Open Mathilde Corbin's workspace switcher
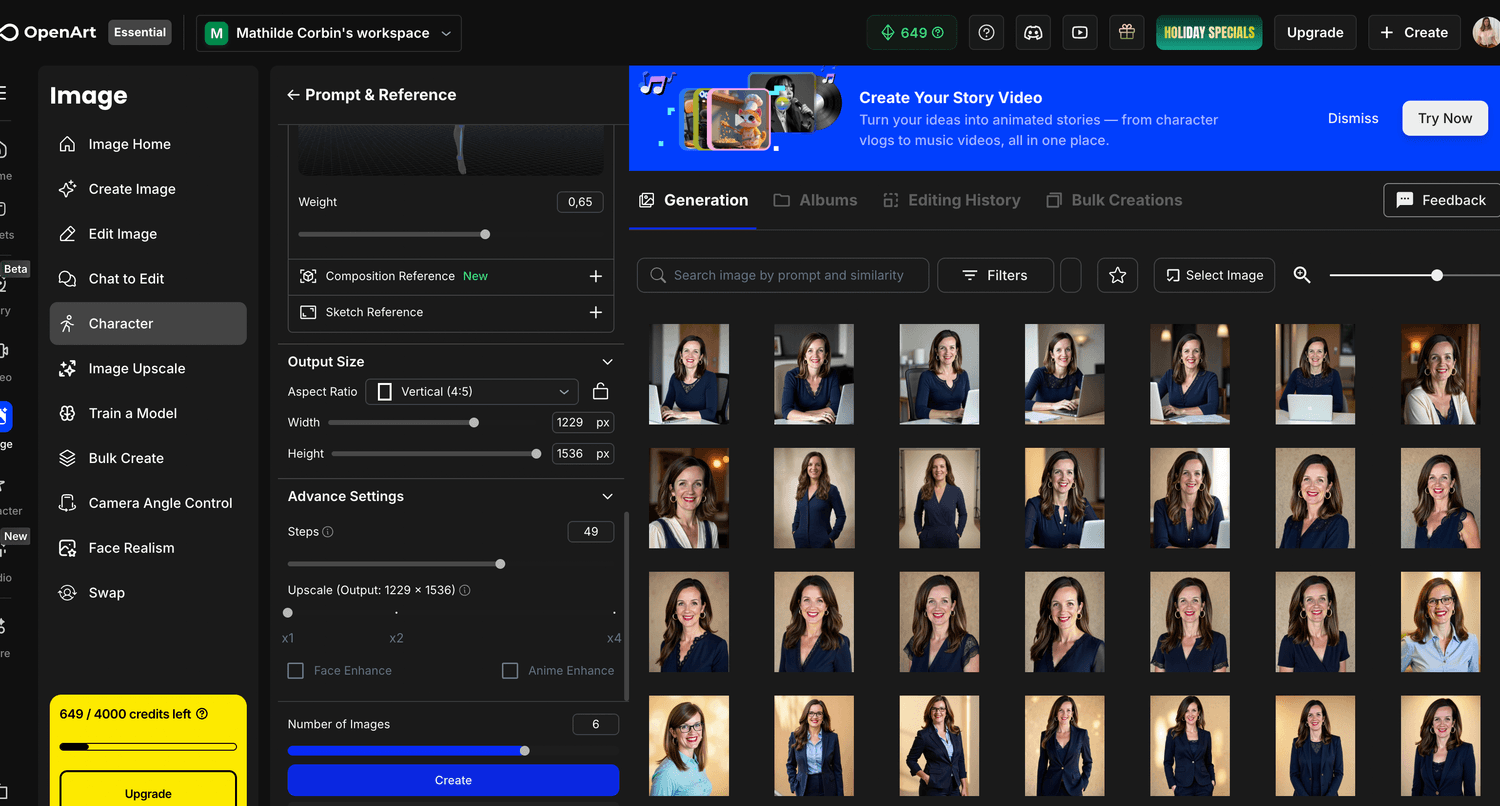The width and height of the screenshot is (1500, 806). coord(329,33)
